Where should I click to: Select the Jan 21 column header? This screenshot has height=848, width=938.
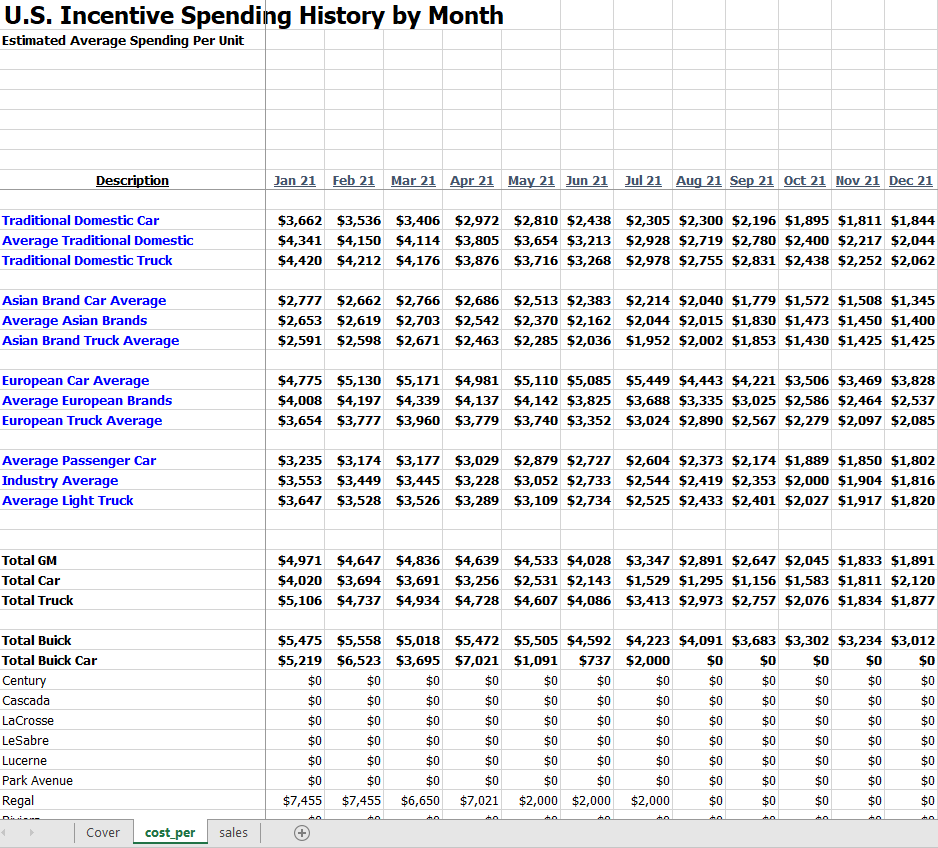[295, 180]
